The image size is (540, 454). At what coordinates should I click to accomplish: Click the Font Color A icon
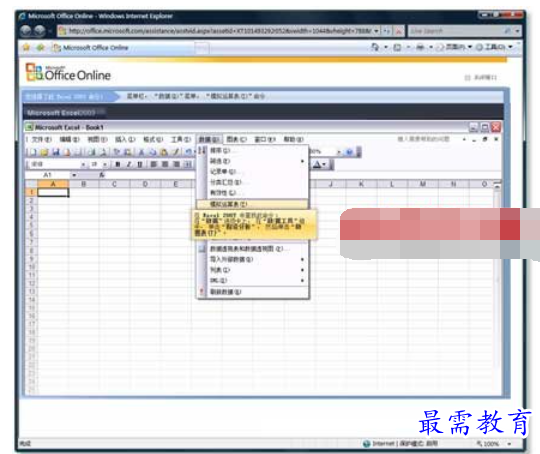[x=317, y=165]
